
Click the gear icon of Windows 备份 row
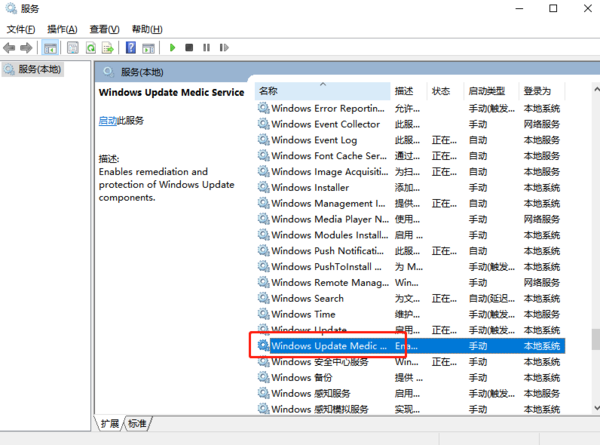(263, 377)
